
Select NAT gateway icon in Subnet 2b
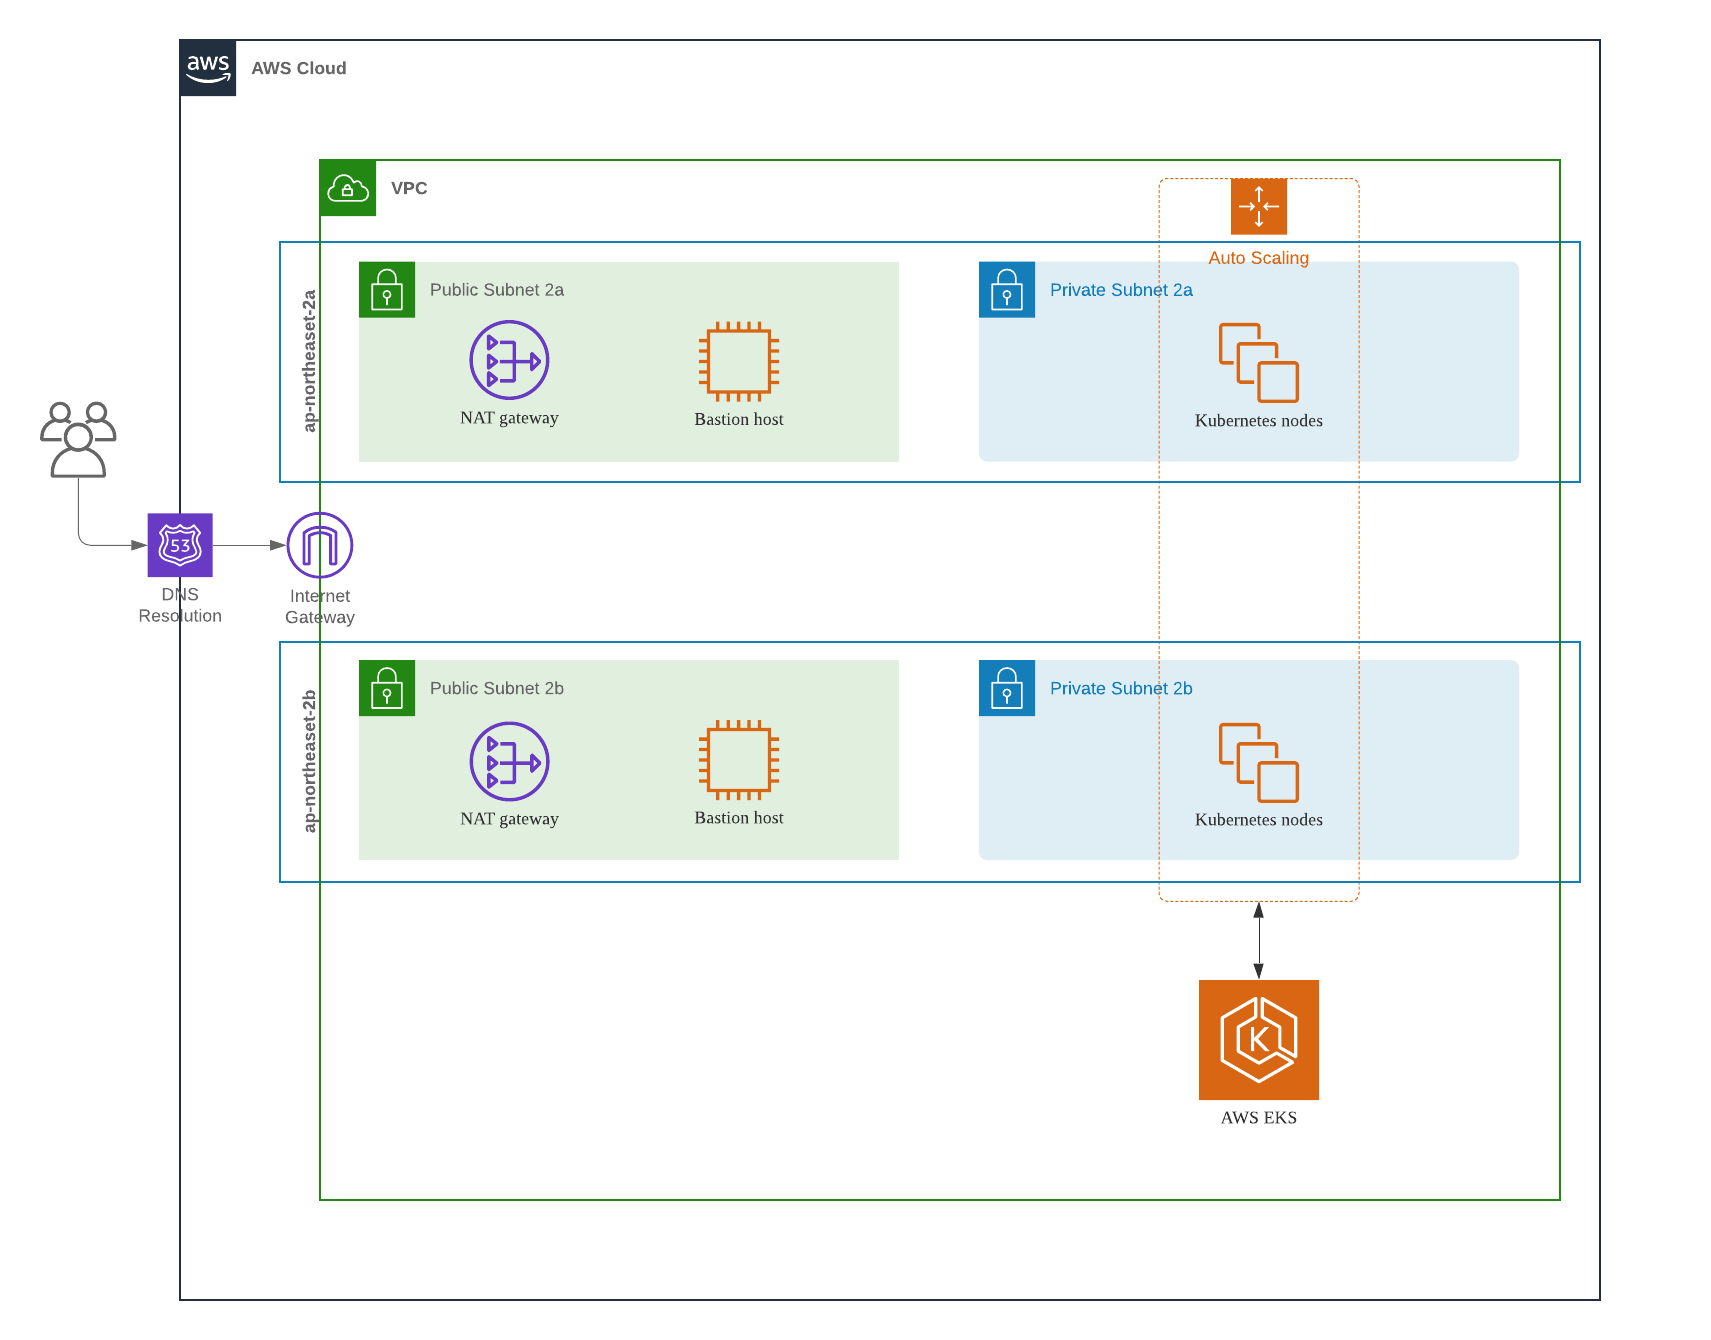coord(510,761)
